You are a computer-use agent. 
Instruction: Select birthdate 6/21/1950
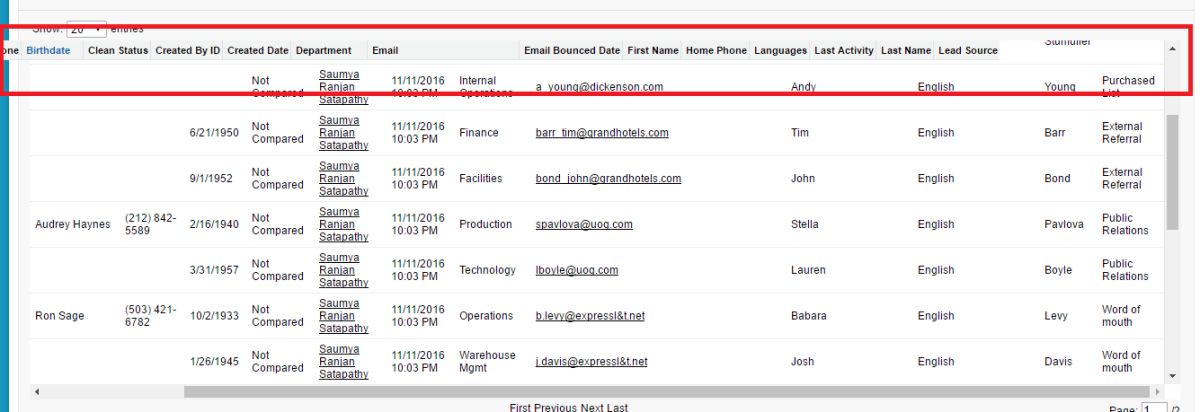tap(214, 133)
